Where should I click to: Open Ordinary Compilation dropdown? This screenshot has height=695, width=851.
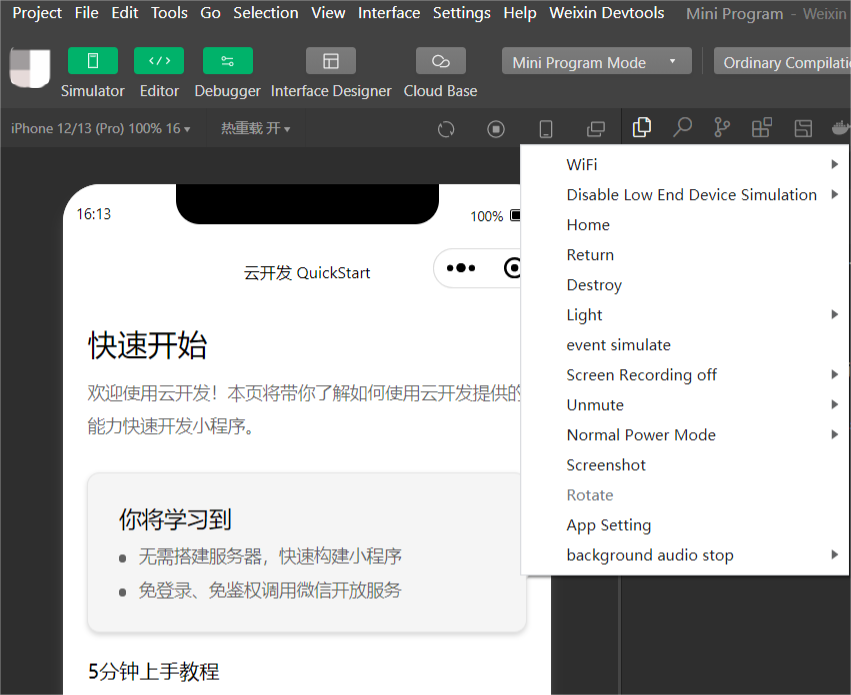(x=782, y=62)
